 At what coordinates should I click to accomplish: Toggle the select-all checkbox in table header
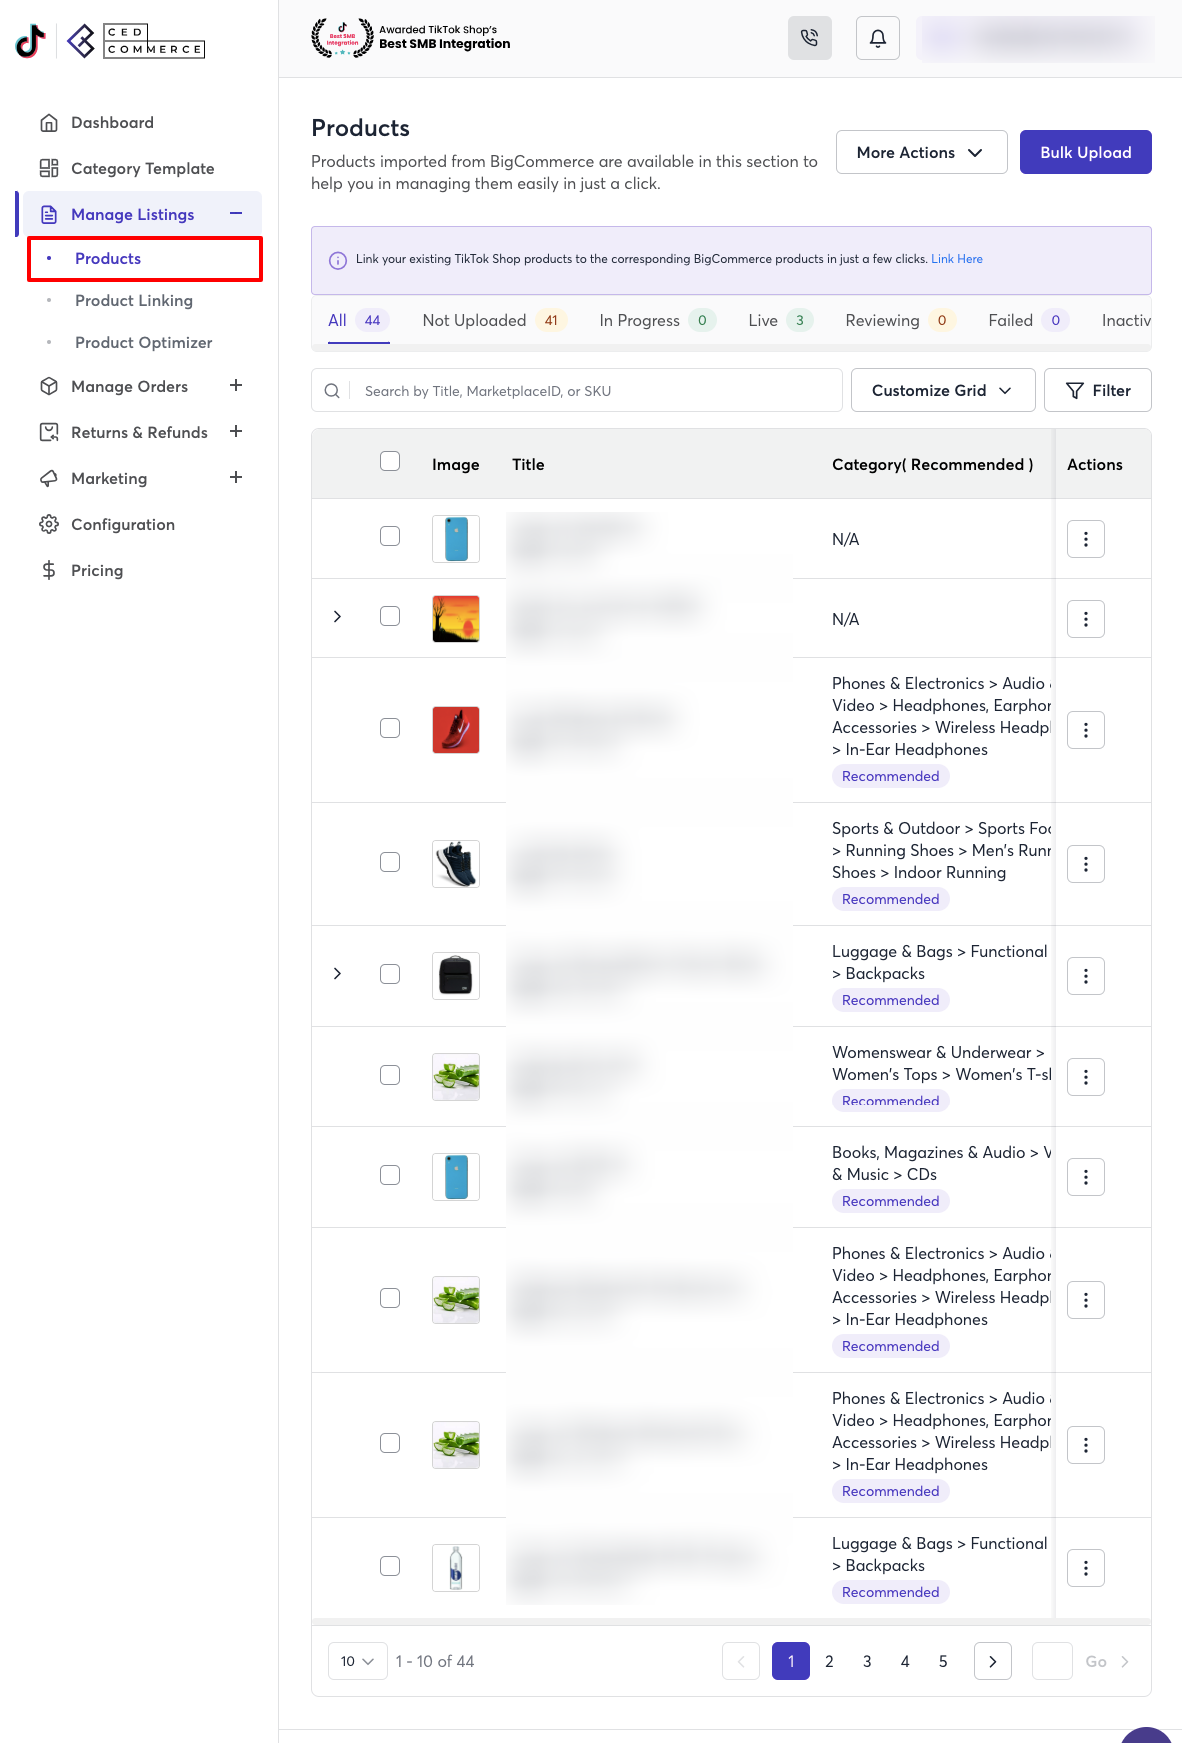pos(390,461)
